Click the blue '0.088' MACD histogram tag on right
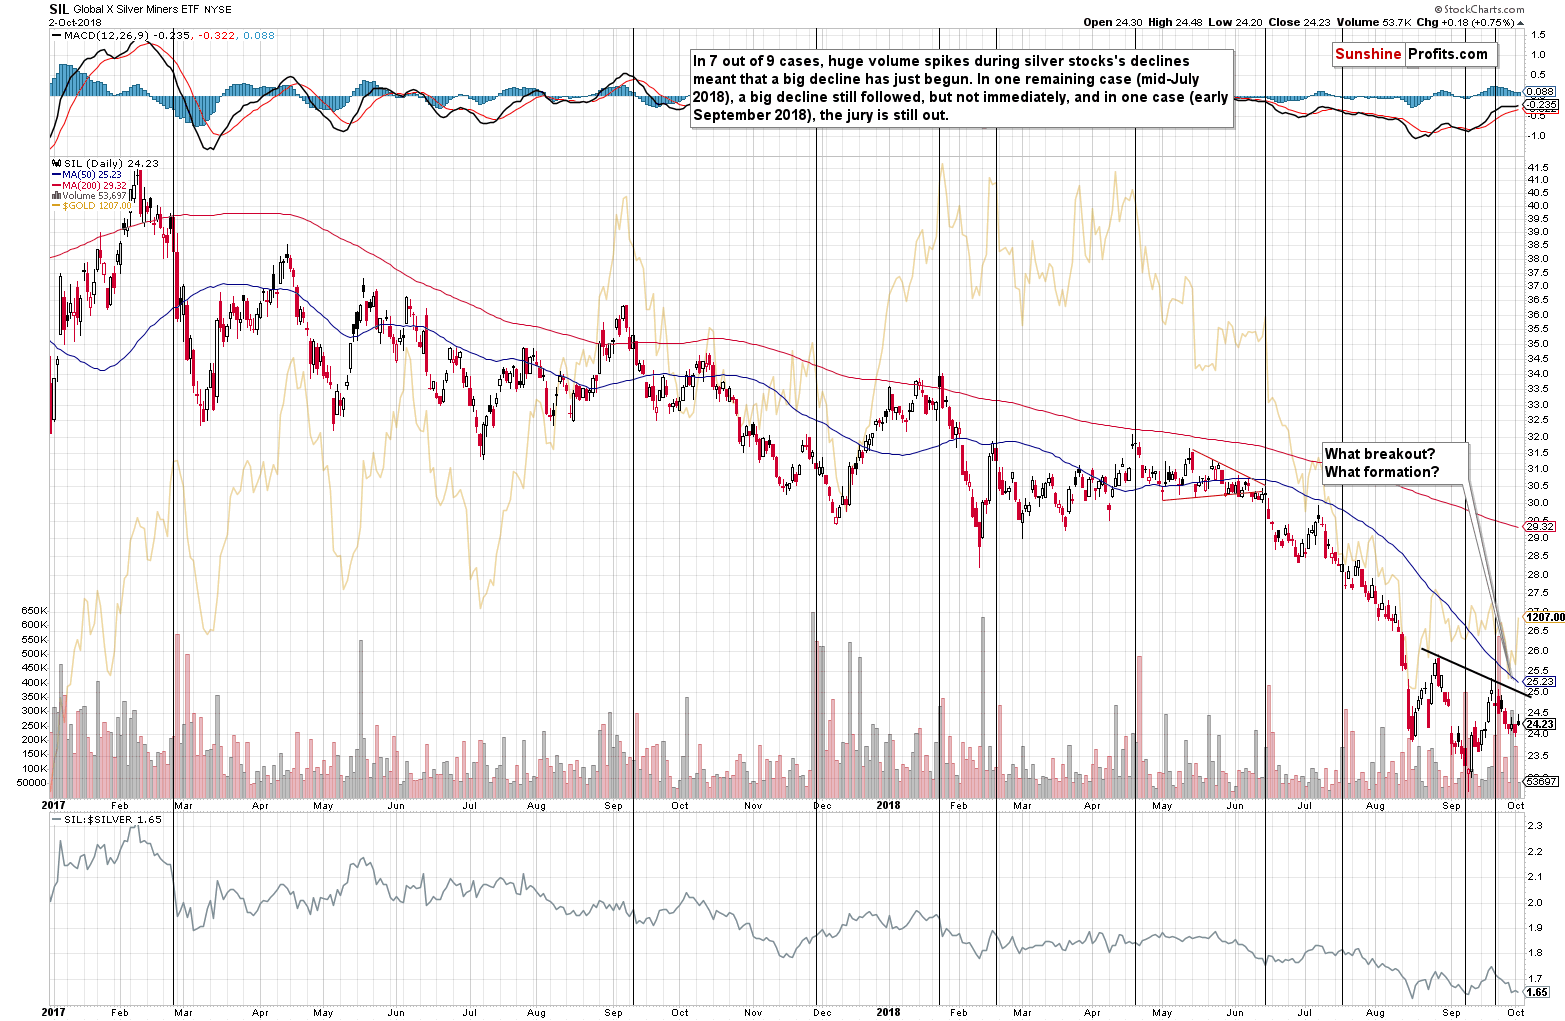The width and height of the screenshot is (1565, 1021). coord(1541,93)
